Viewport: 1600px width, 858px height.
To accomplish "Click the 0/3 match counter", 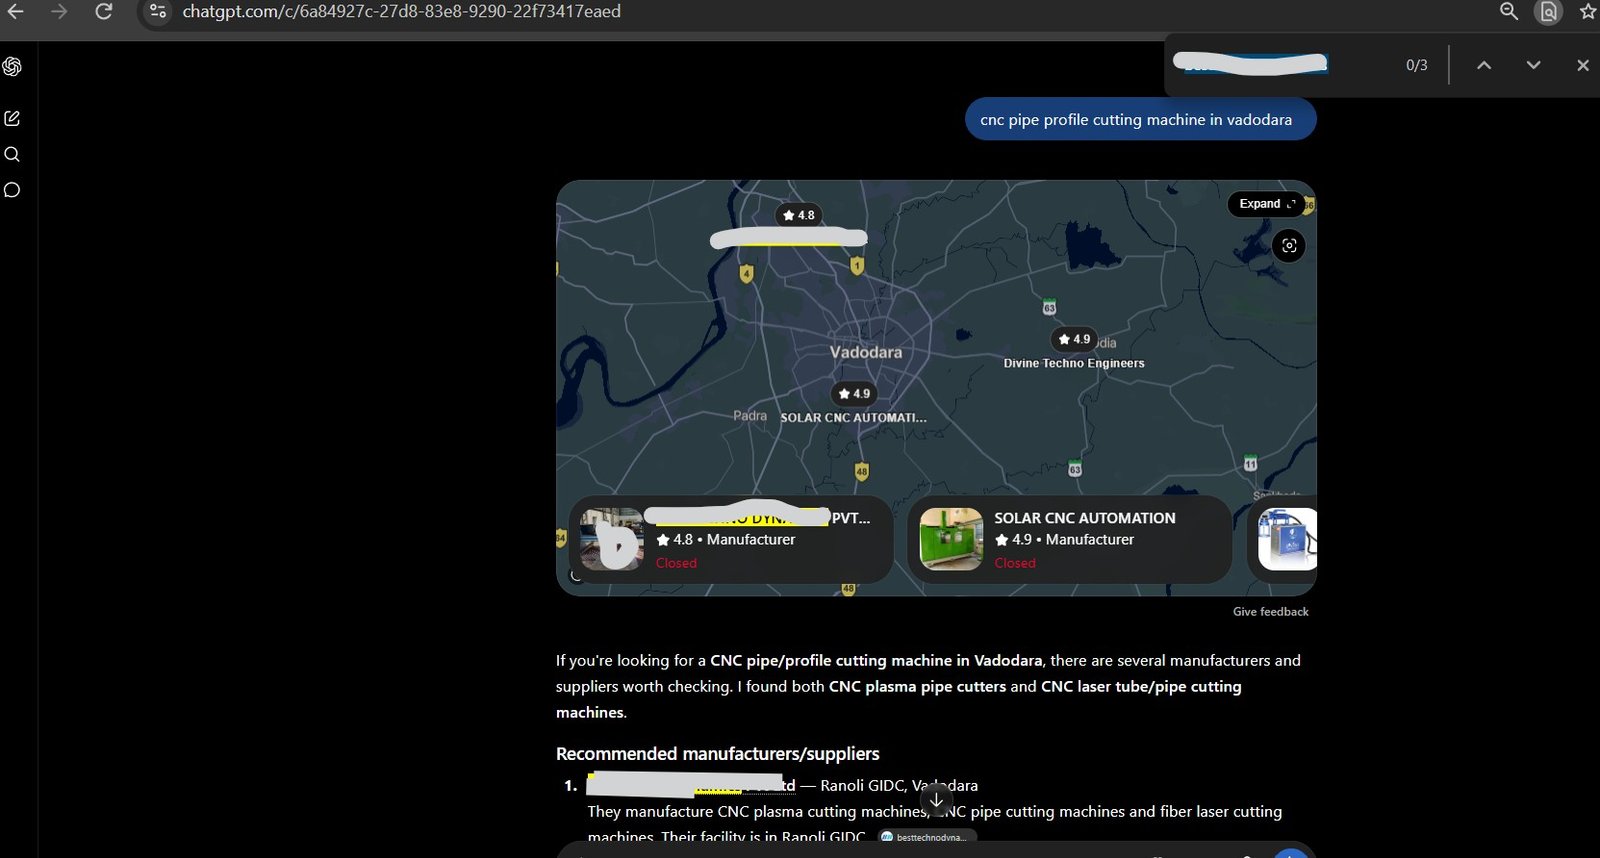I will [1417, 65].
